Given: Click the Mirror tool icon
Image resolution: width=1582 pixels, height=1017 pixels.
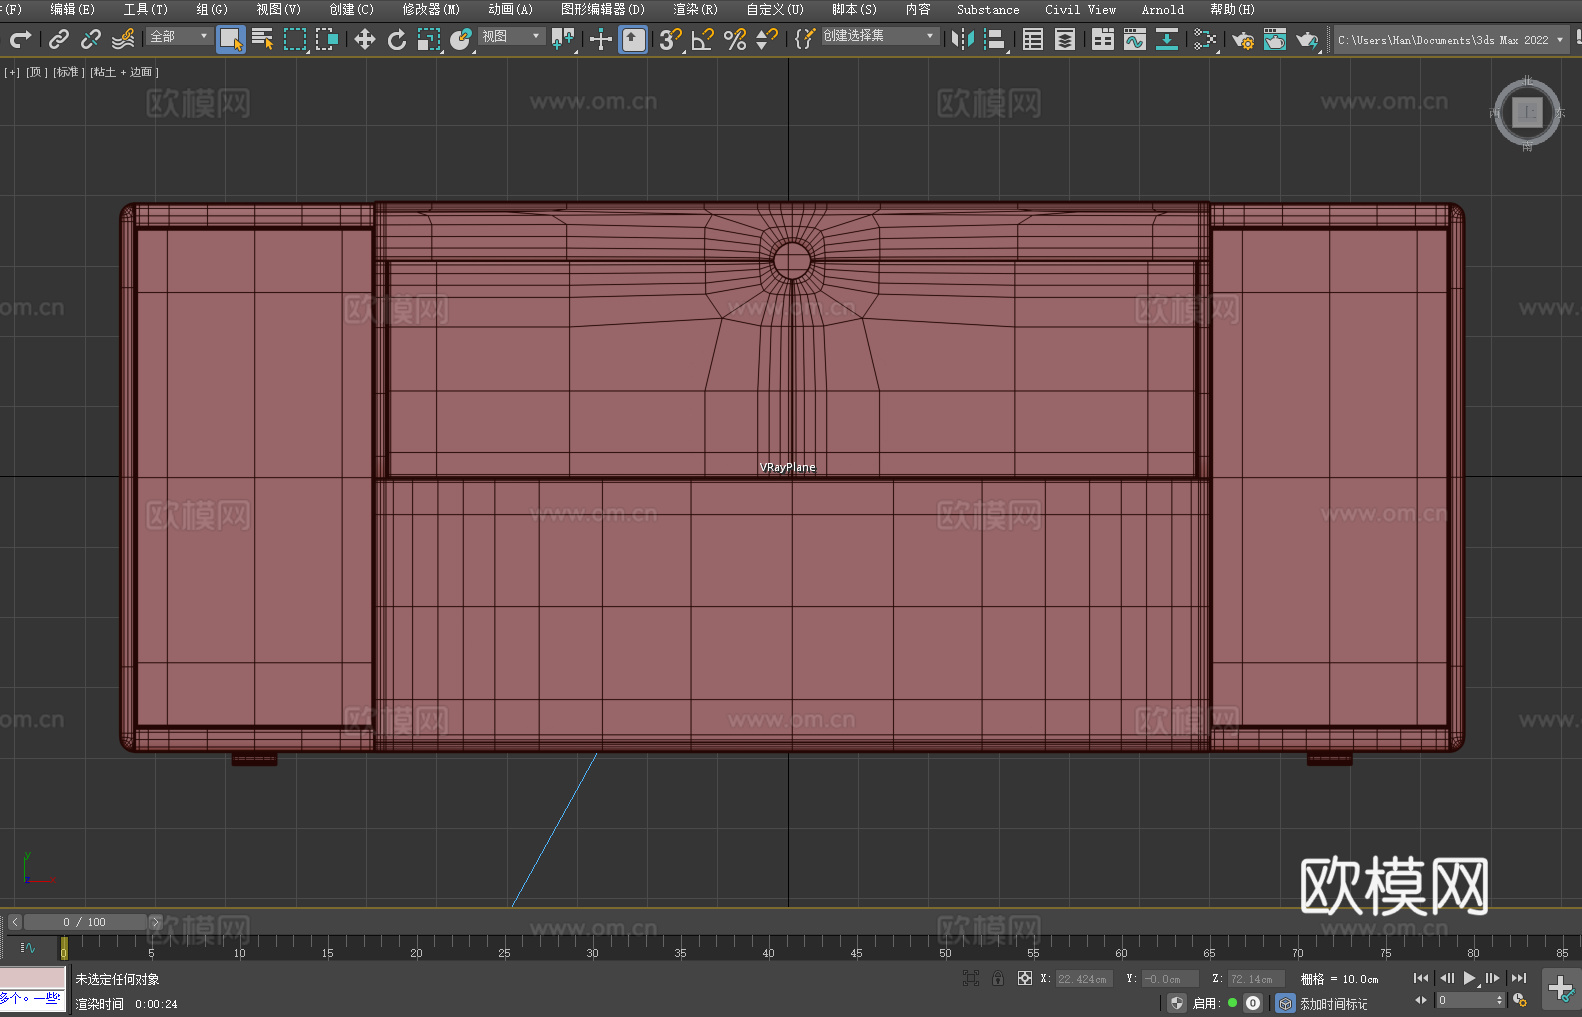Looking at the screenshot, I should point(963,39).
